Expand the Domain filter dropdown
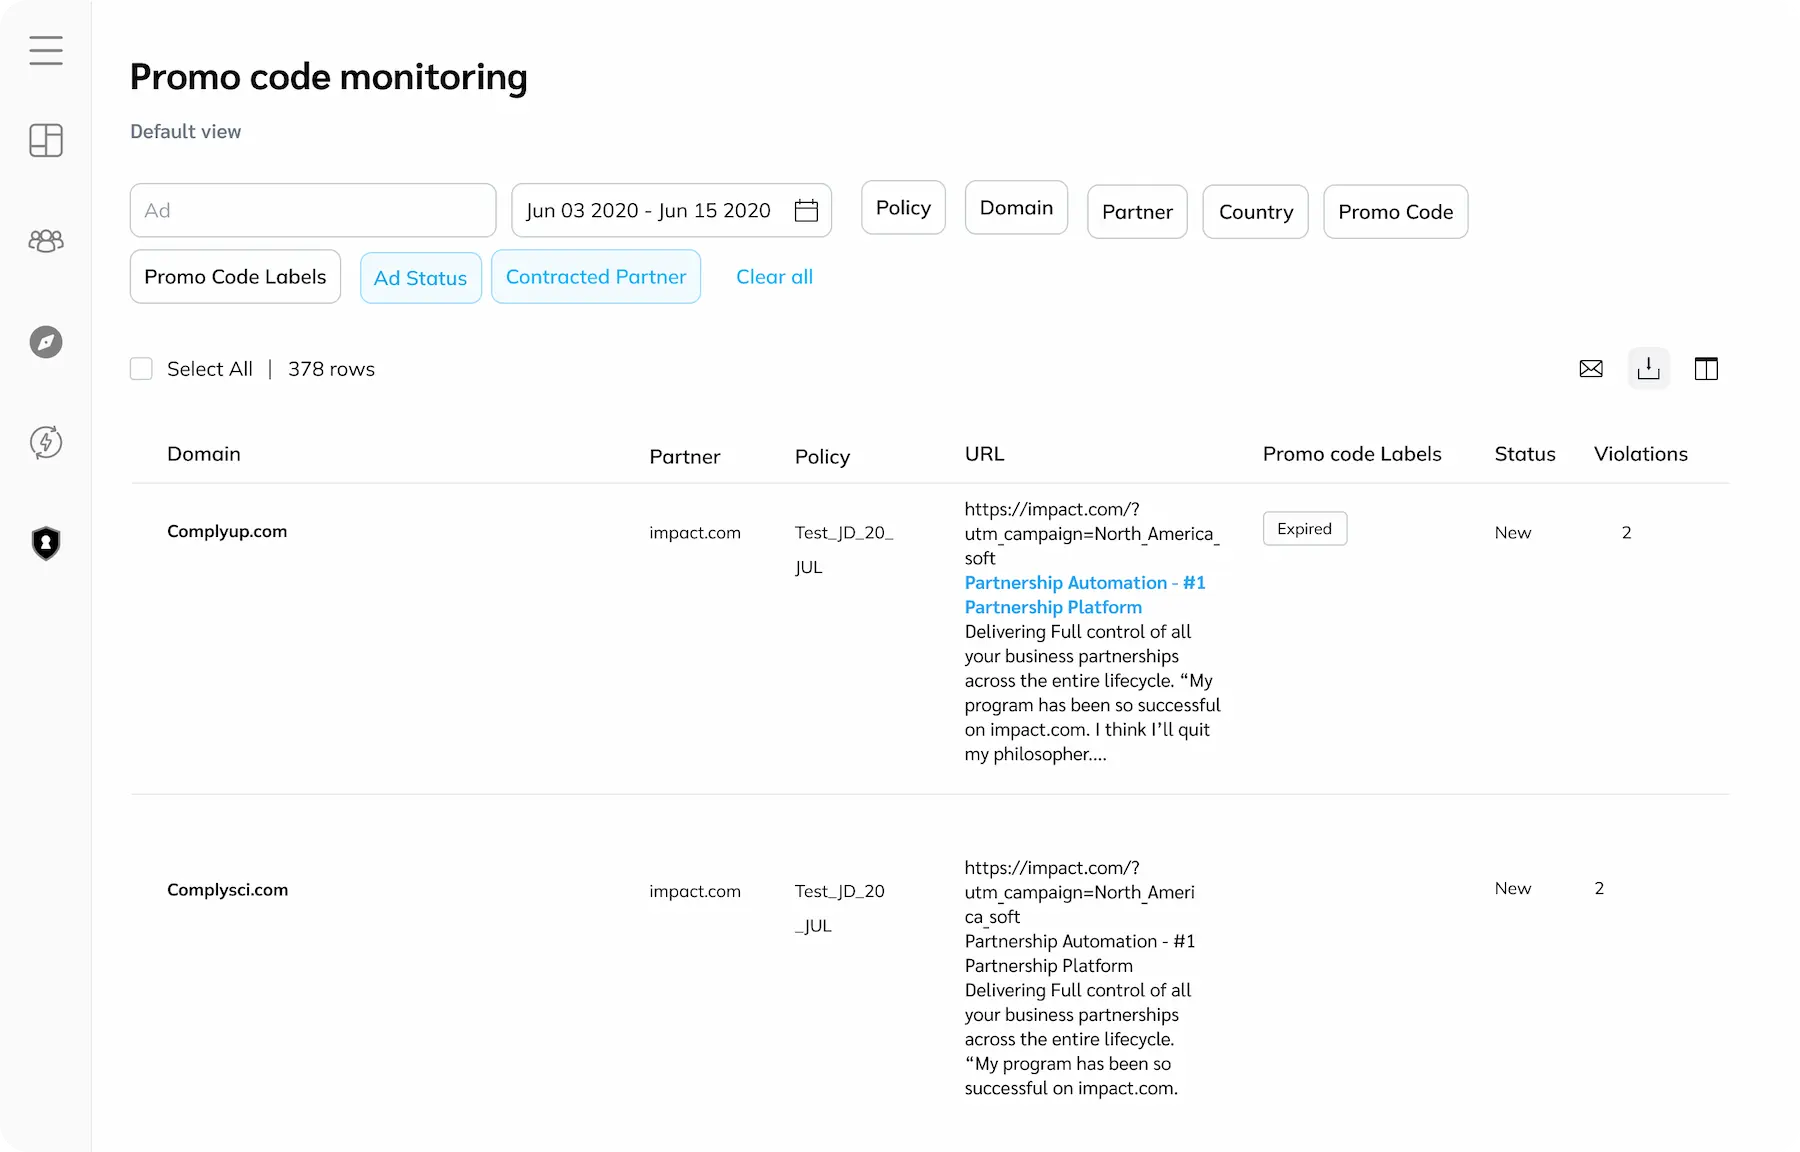Image resolution: width=1800 pixels, height=1152 pixels. 1016,208
